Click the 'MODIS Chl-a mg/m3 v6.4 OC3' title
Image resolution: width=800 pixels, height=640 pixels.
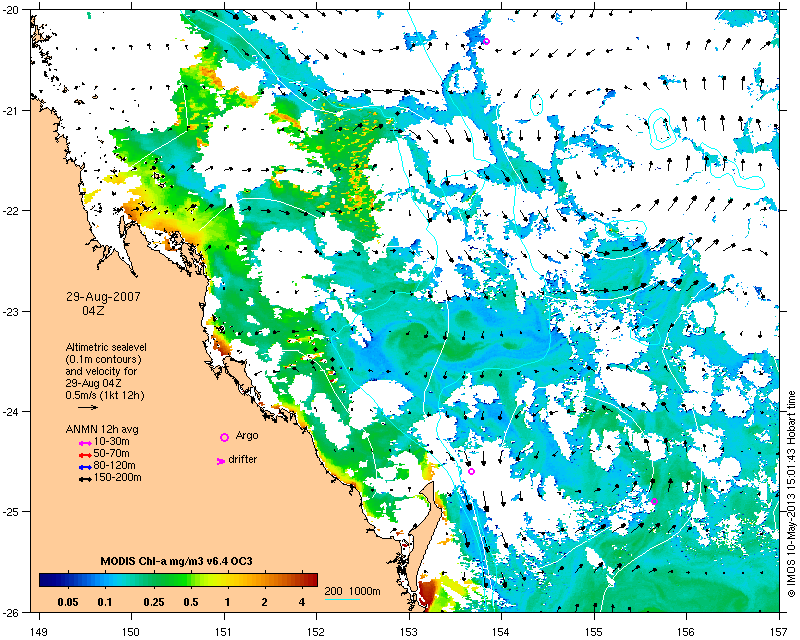[177, 561]
